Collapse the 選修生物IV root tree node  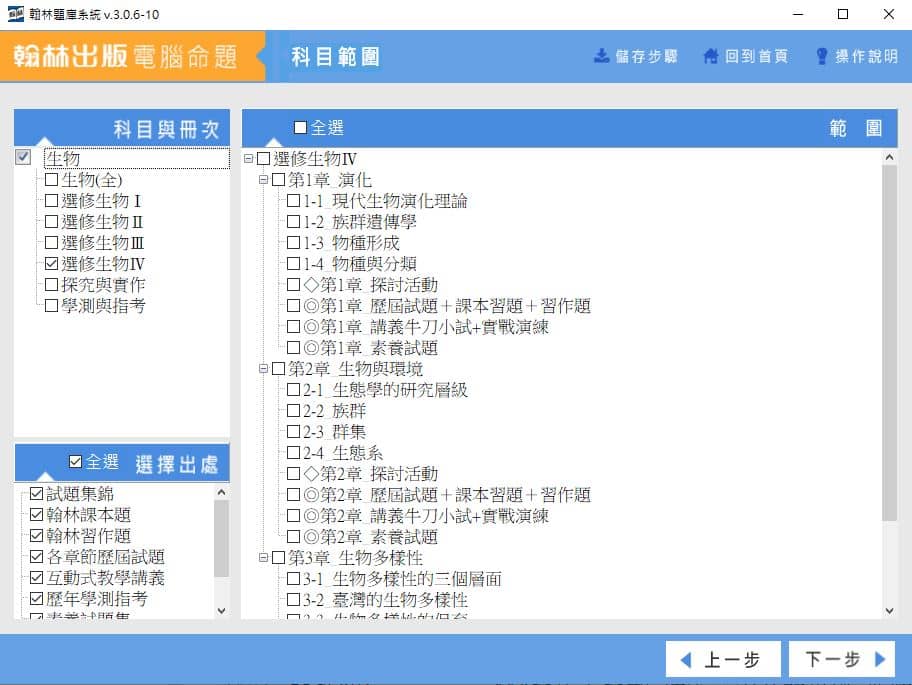(248, 159)
